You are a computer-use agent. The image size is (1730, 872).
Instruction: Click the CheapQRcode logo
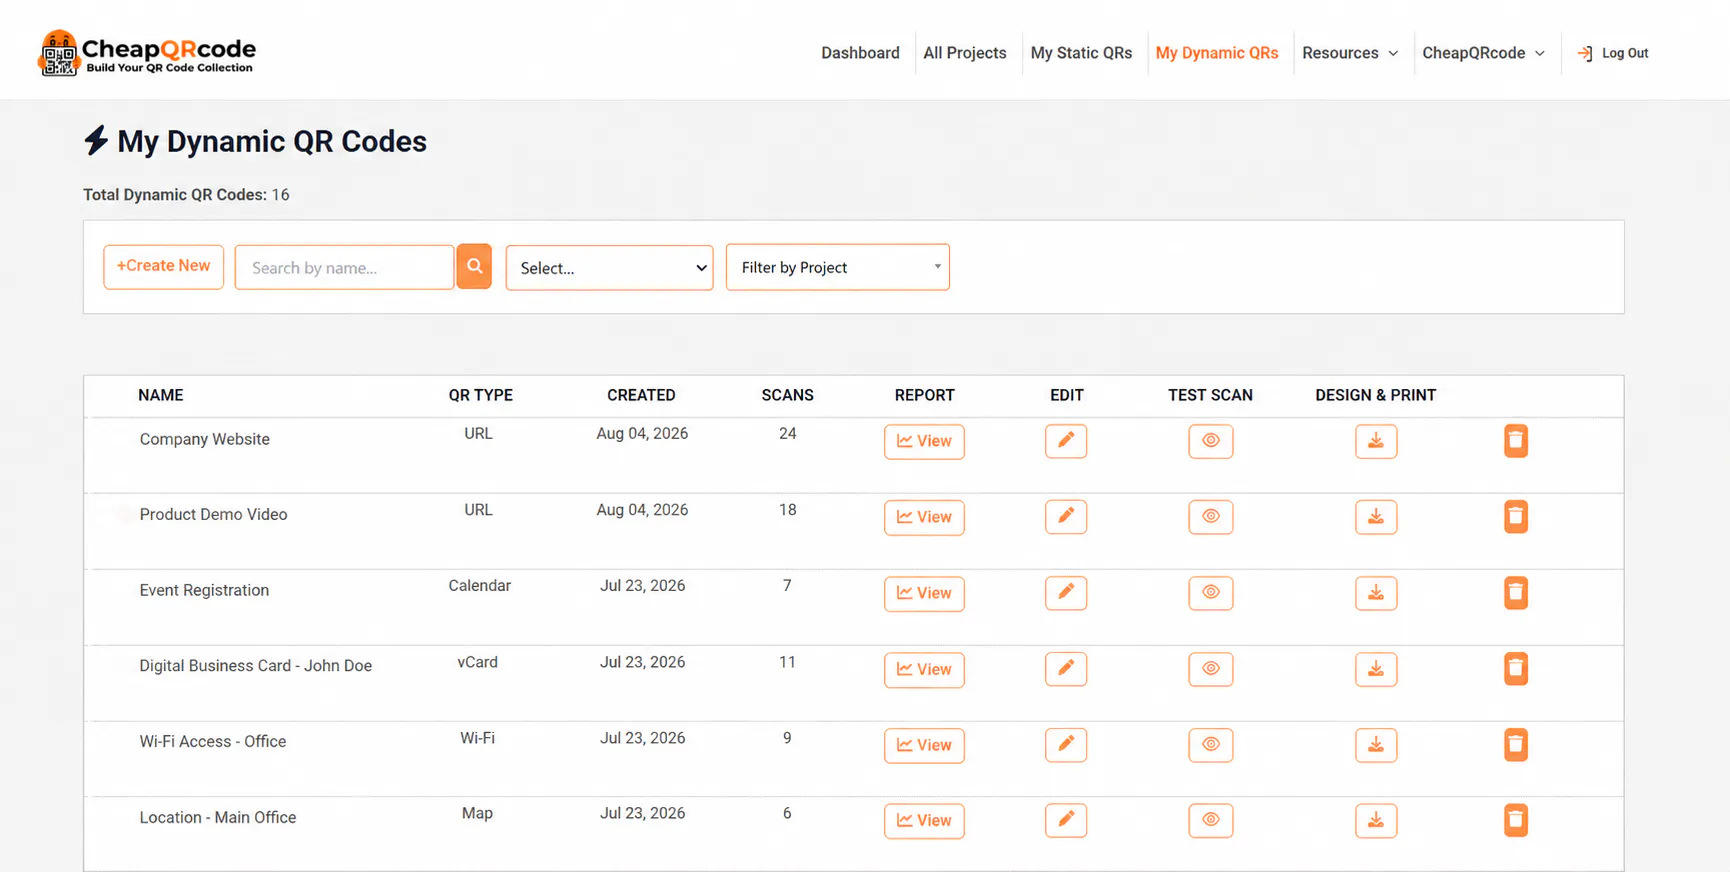pyautogui.click(x=147, y=53)
